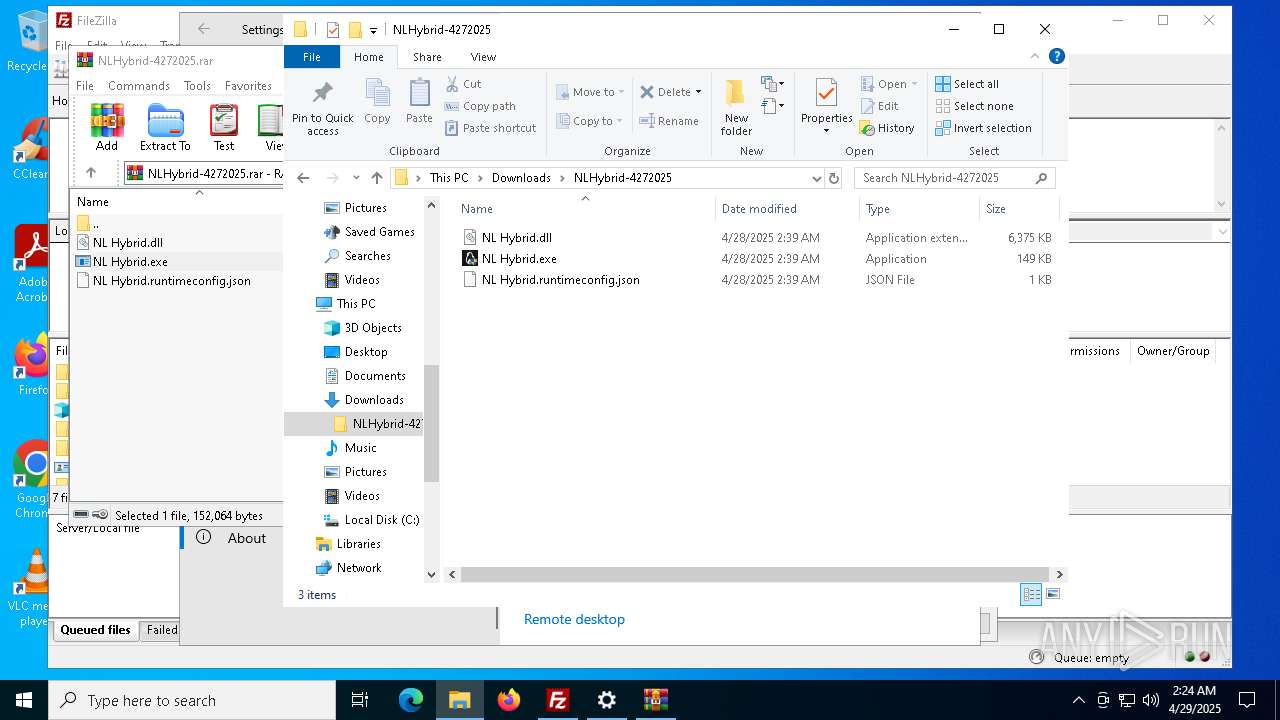Open Microsoft Edge from the taskbar
This screenshot has height=720, width=1280.
click(x=411, y=700)
